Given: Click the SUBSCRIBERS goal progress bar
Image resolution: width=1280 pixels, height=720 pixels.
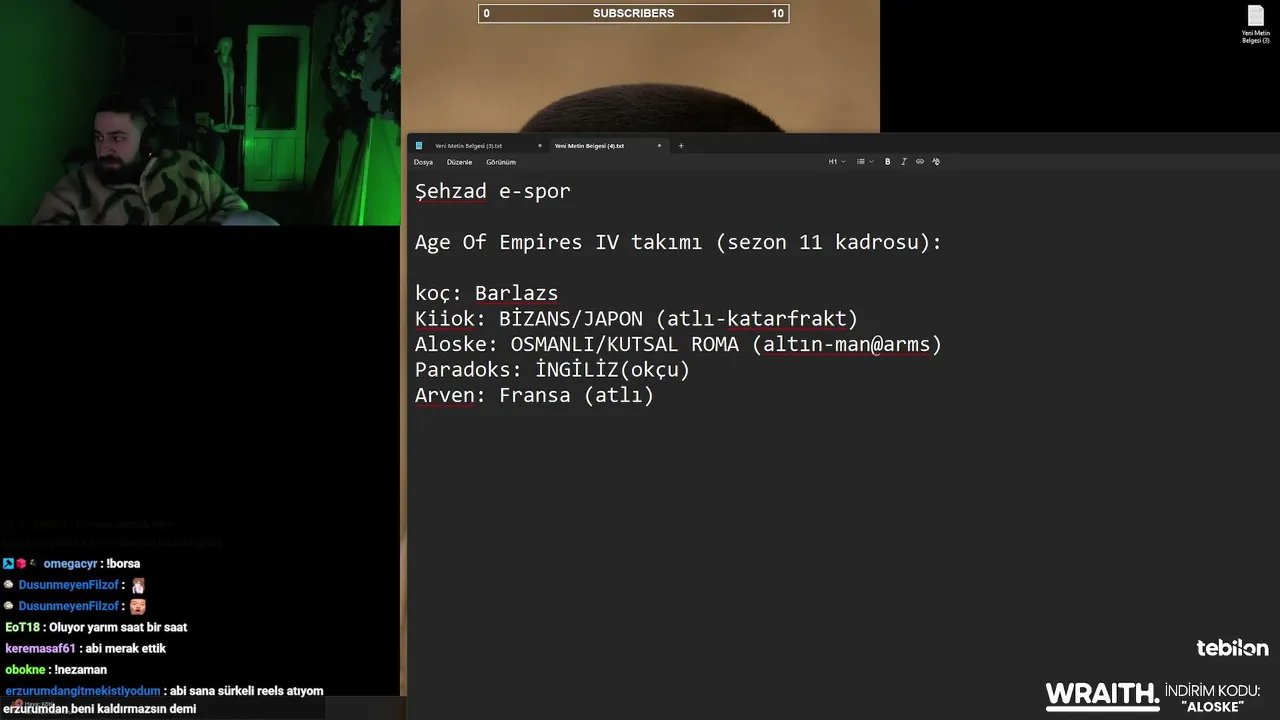Looking at the screenshot, I should pos(633,13).
